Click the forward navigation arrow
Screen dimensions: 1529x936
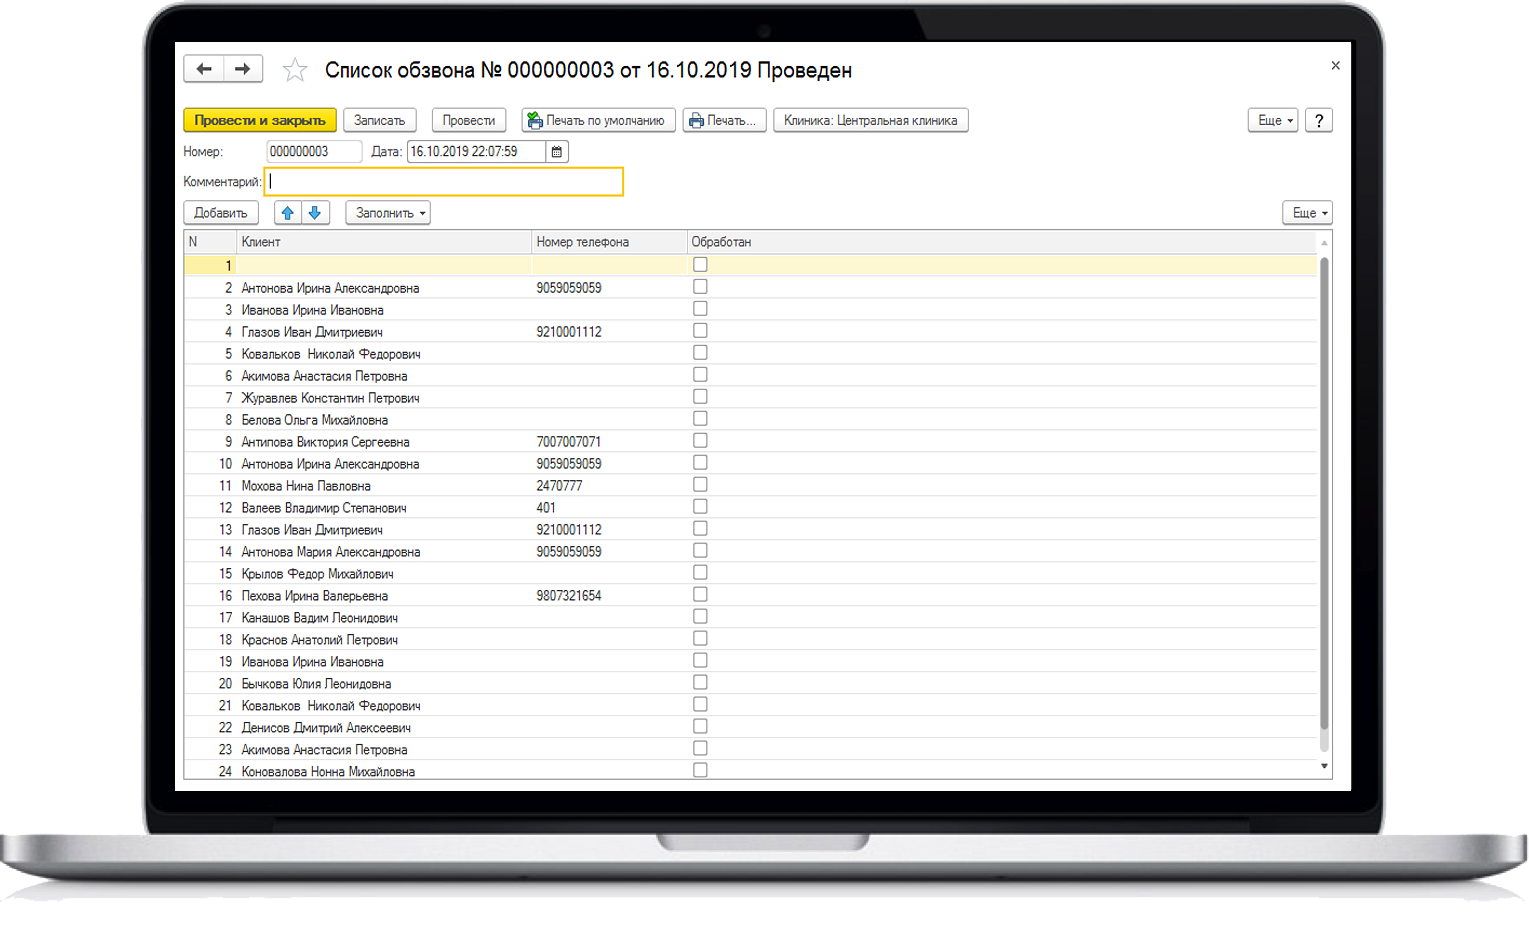pyautogui.click(x=243, y=69)
